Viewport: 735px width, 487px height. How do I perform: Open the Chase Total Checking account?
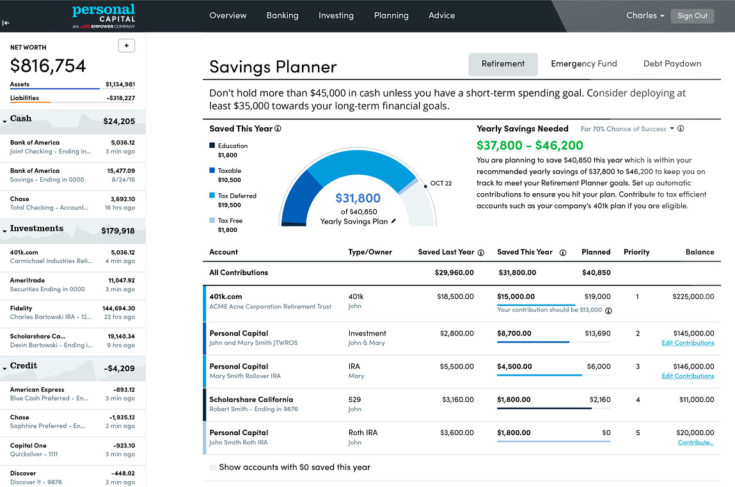(x=73, y=203)
